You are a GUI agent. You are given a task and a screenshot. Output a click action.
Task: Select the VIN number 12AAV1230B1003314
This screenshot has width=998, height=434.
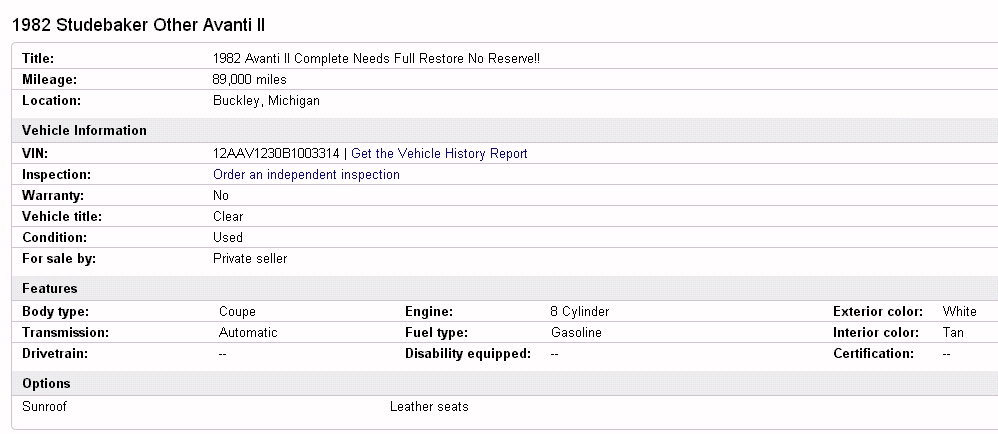276,154
